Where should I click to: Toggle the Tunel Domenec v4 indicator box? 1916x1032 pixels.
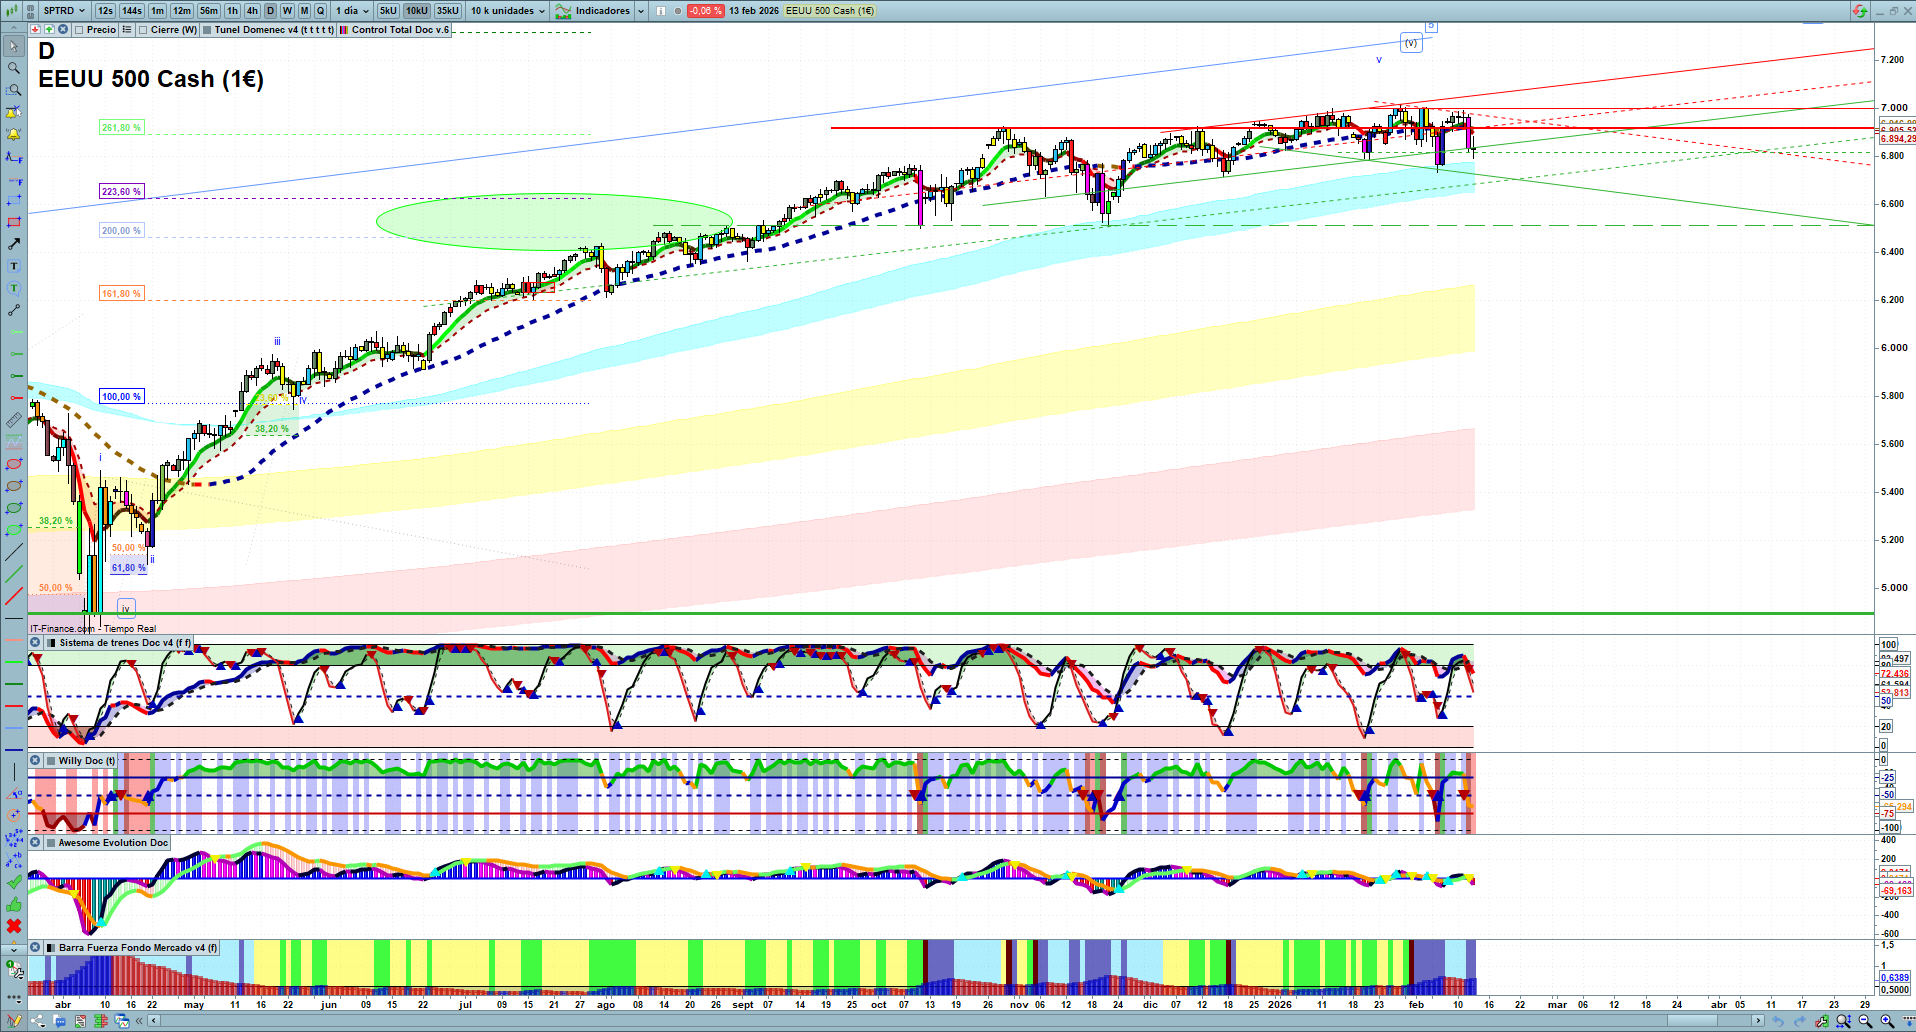pyautogui.click(x=207, y=30)
